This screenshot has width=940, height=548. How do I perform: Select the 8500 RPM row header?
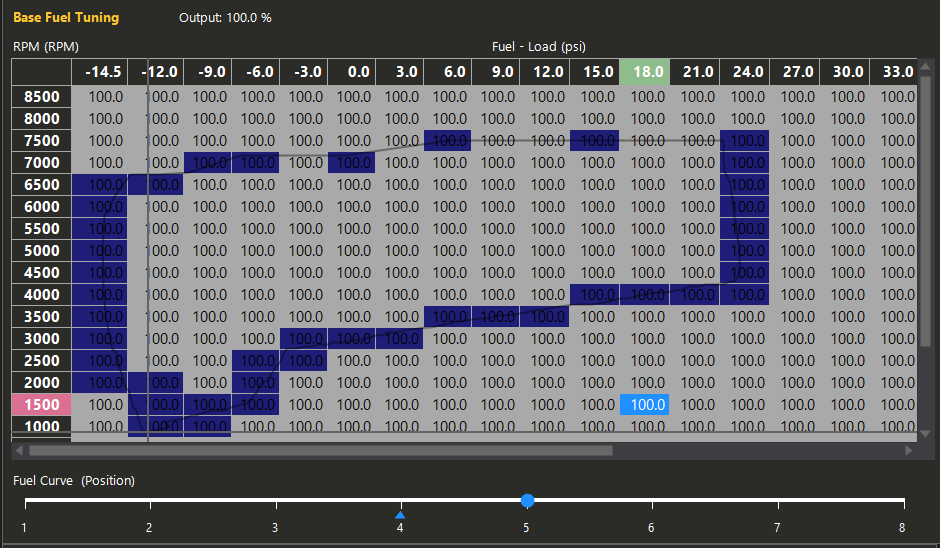(41, 97)
